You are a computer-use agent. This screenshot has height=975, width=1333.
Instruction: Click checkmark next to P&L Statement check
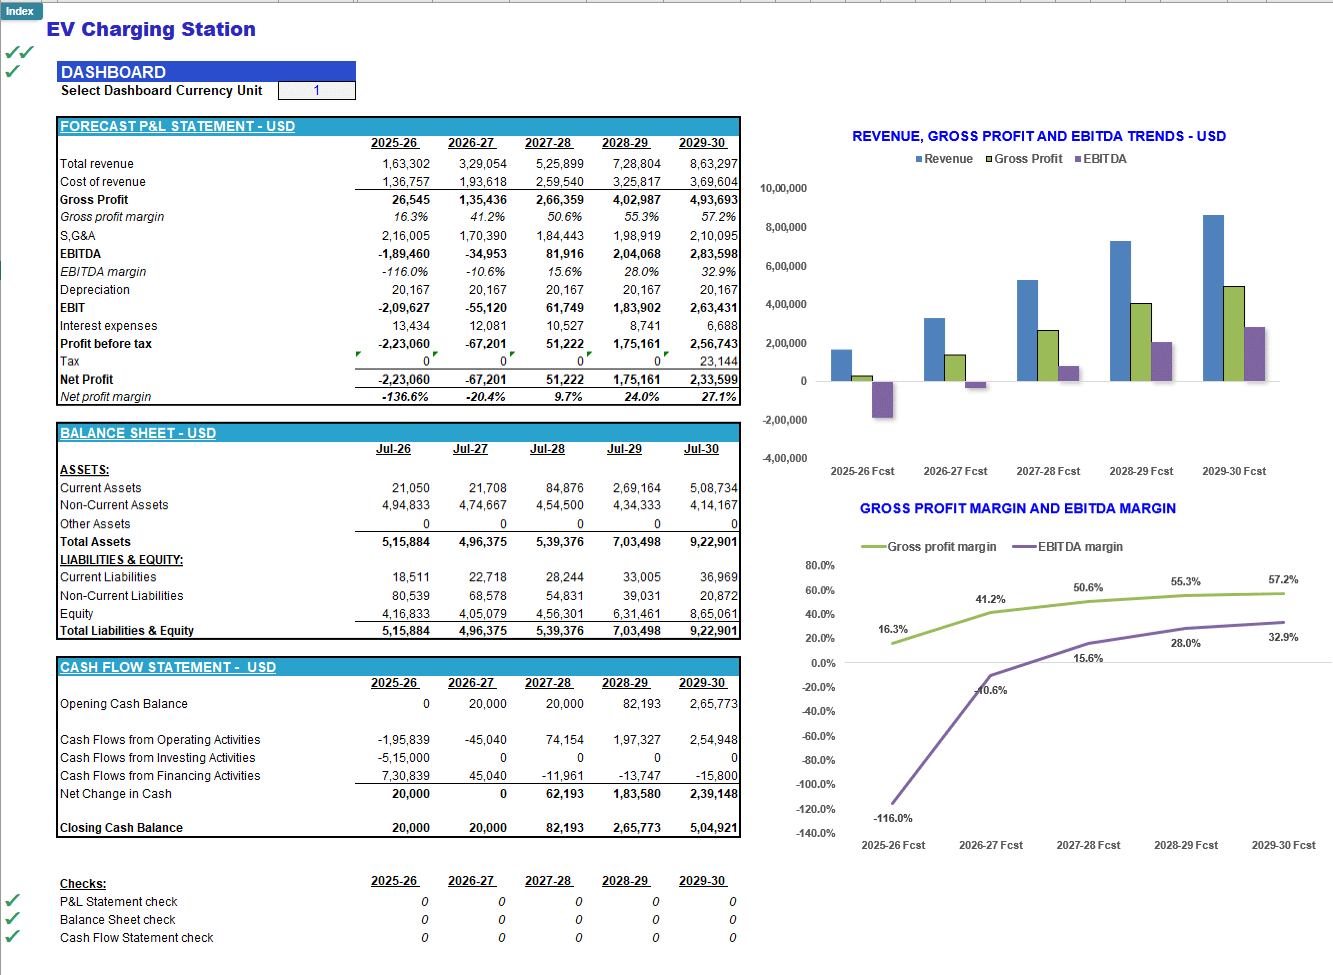point(12,901)
